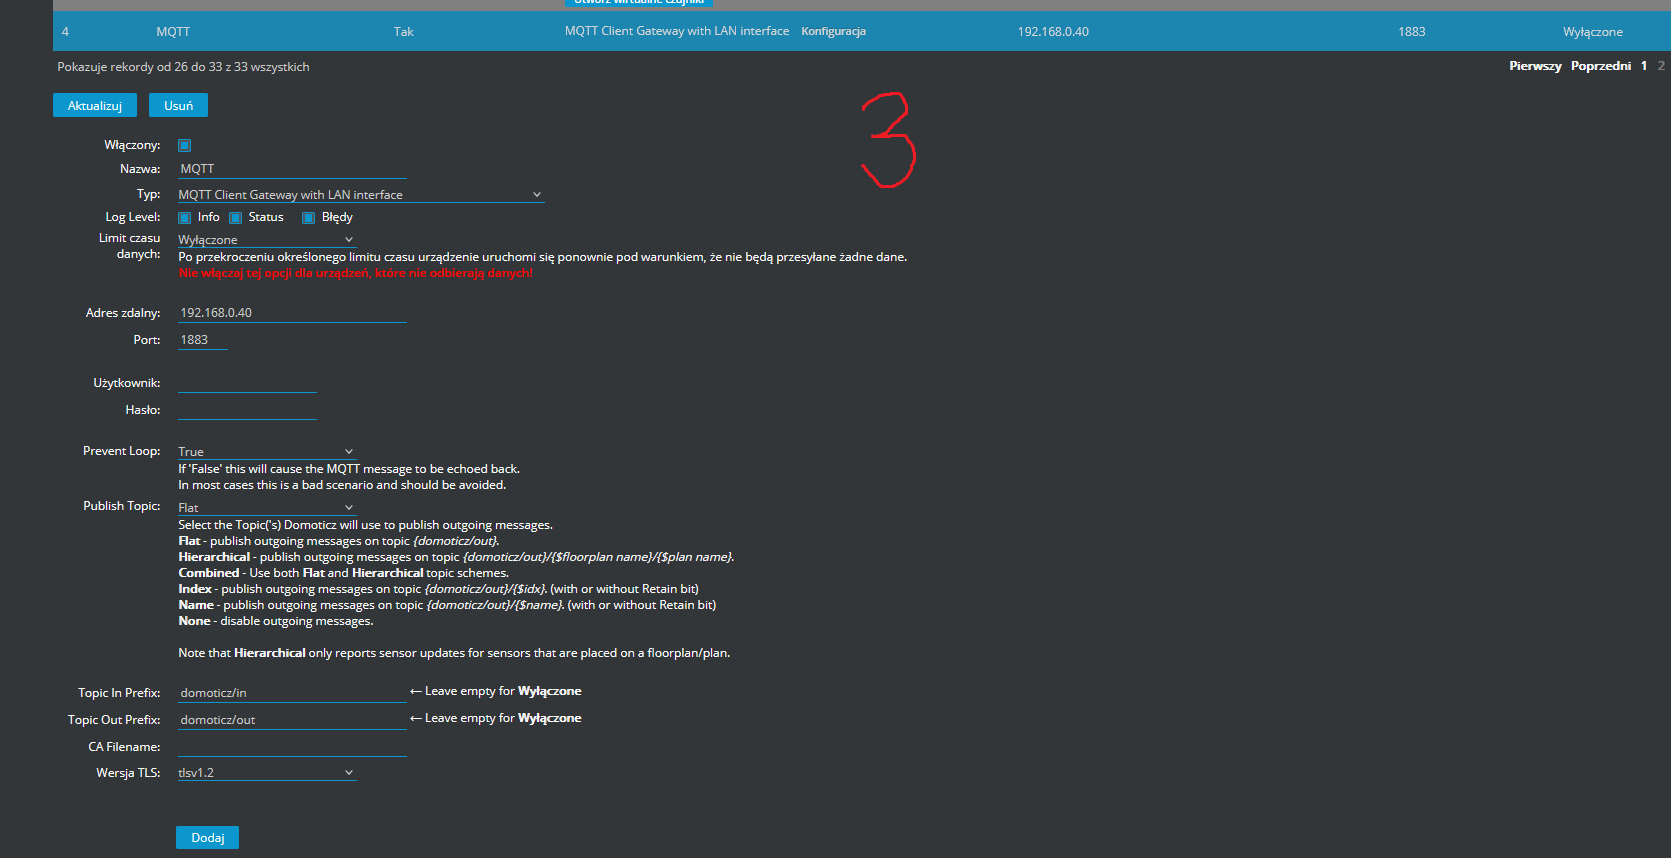Screen dimensions: 1671x858
Task: Focus the CA Filename field
Action: coord(292,746)
